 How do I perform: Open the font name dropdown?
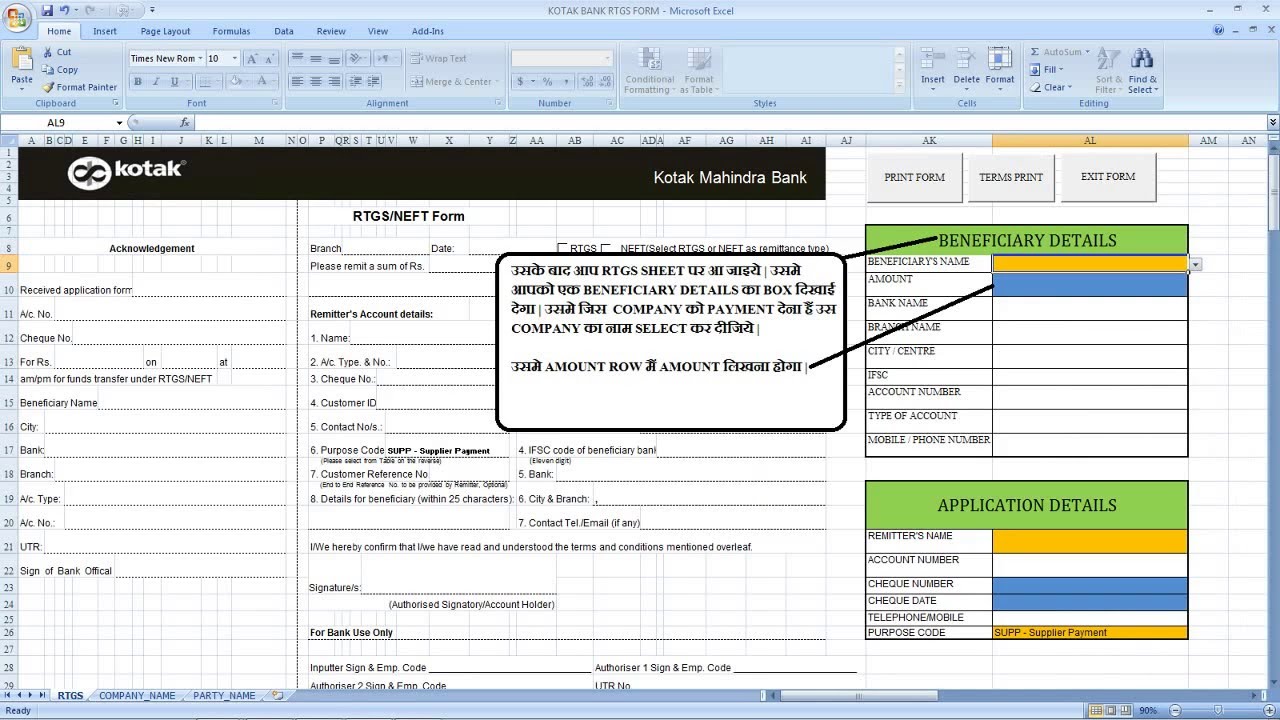[200, 59]
